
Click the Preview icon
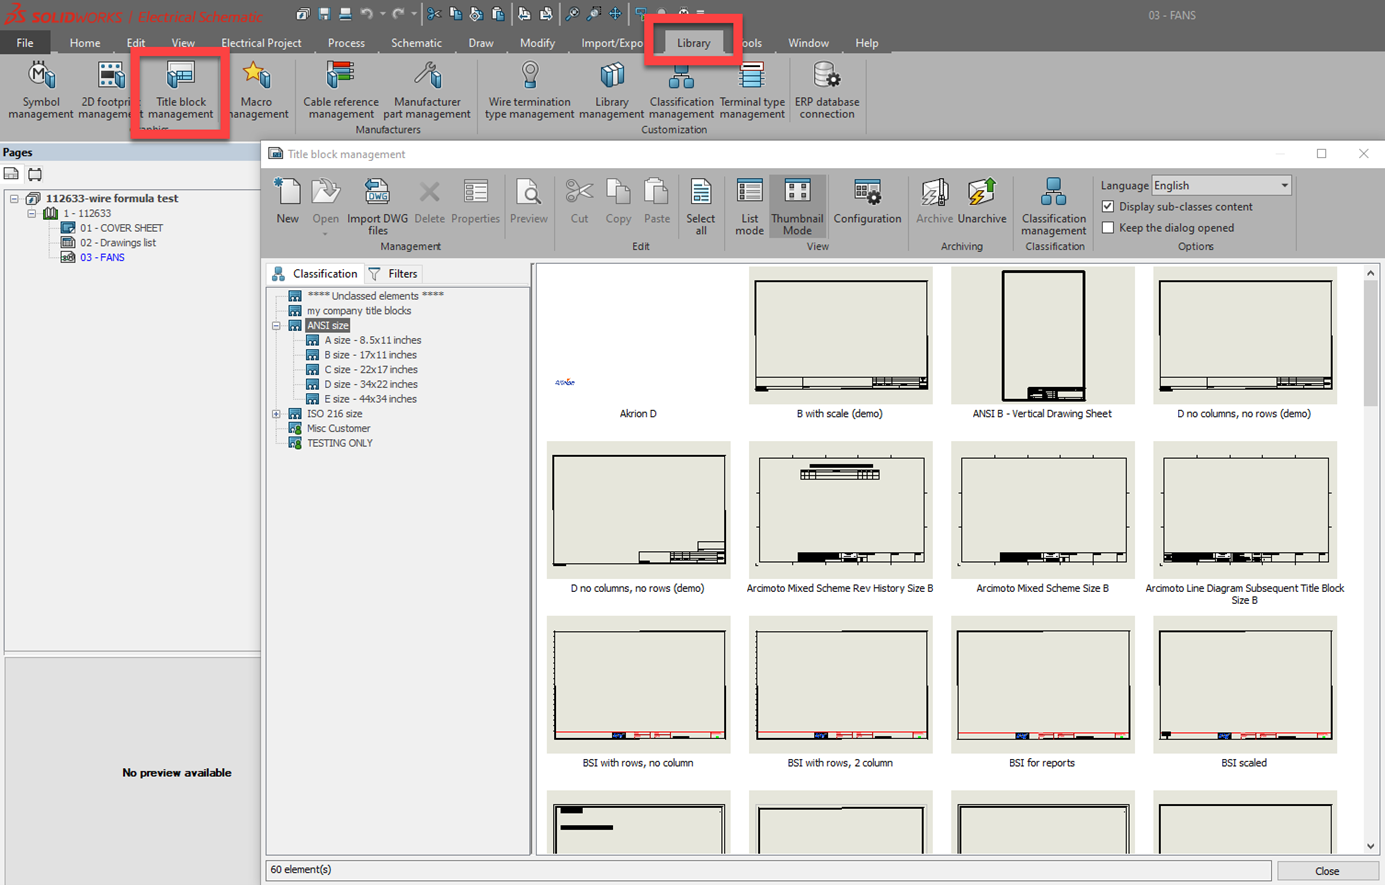coord(528,201)
